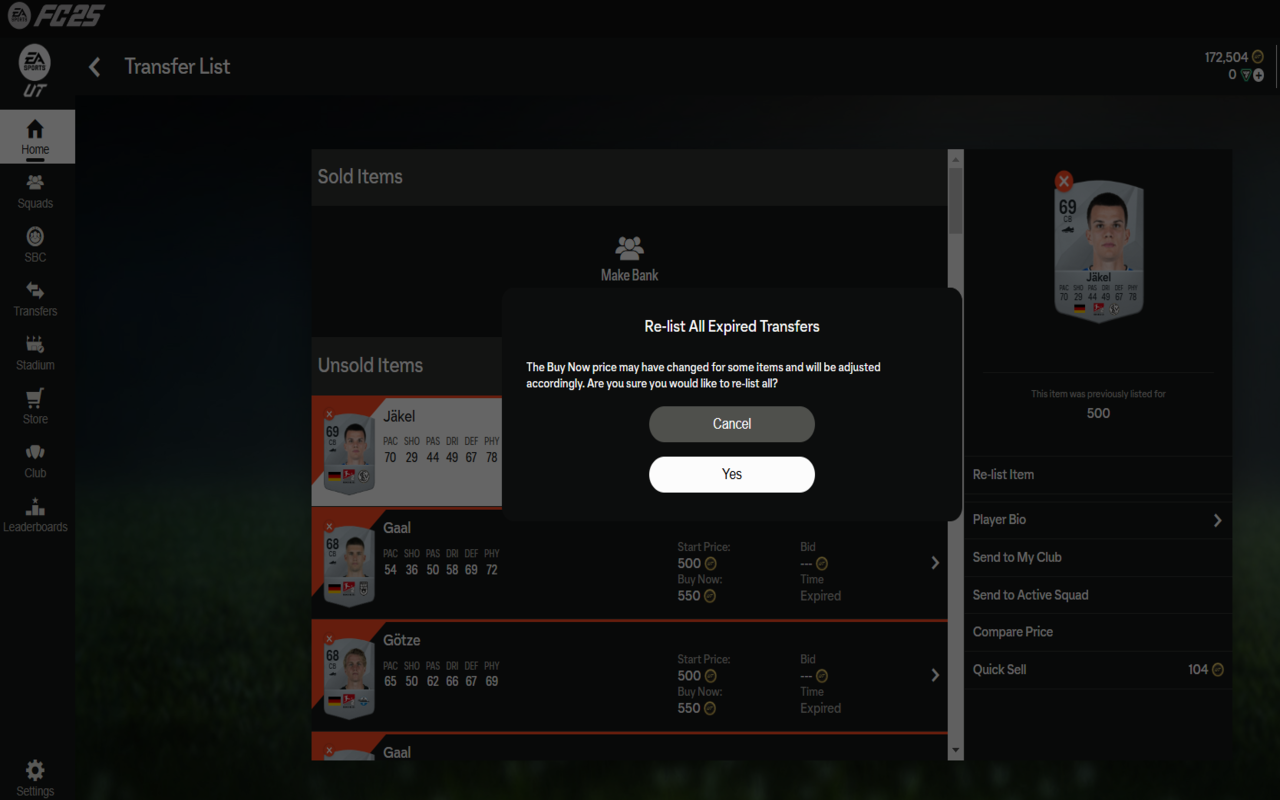Image resolution: width=1280 pixels, height=800 pixels.
Task: Open Compare Price option
Action: click(1098, 632)
